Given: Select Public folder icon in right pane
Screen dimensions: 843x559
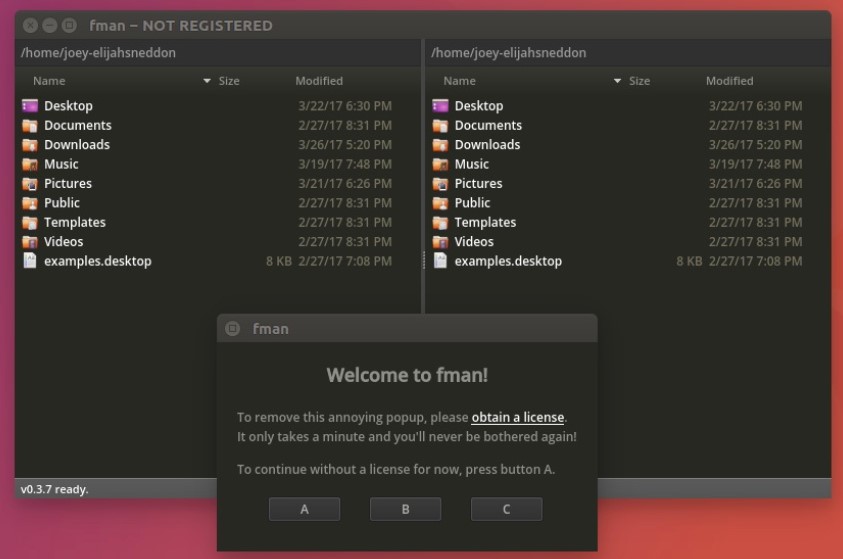Looking at the screenshot, I should (x=440, y=203).
